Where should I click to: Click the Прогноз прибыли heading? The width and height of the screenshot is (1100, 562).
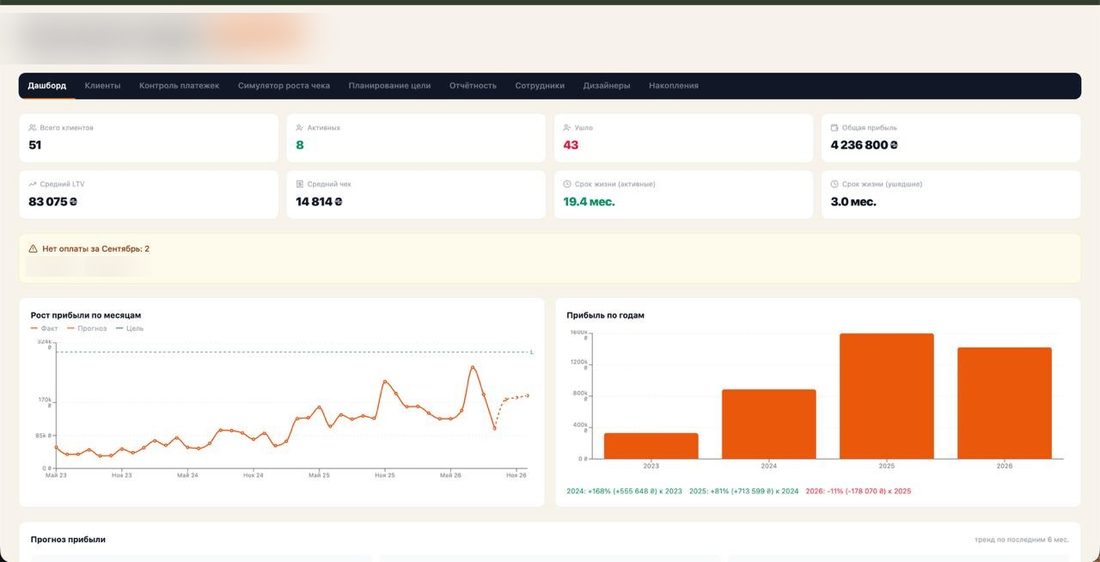pos(68,540)
